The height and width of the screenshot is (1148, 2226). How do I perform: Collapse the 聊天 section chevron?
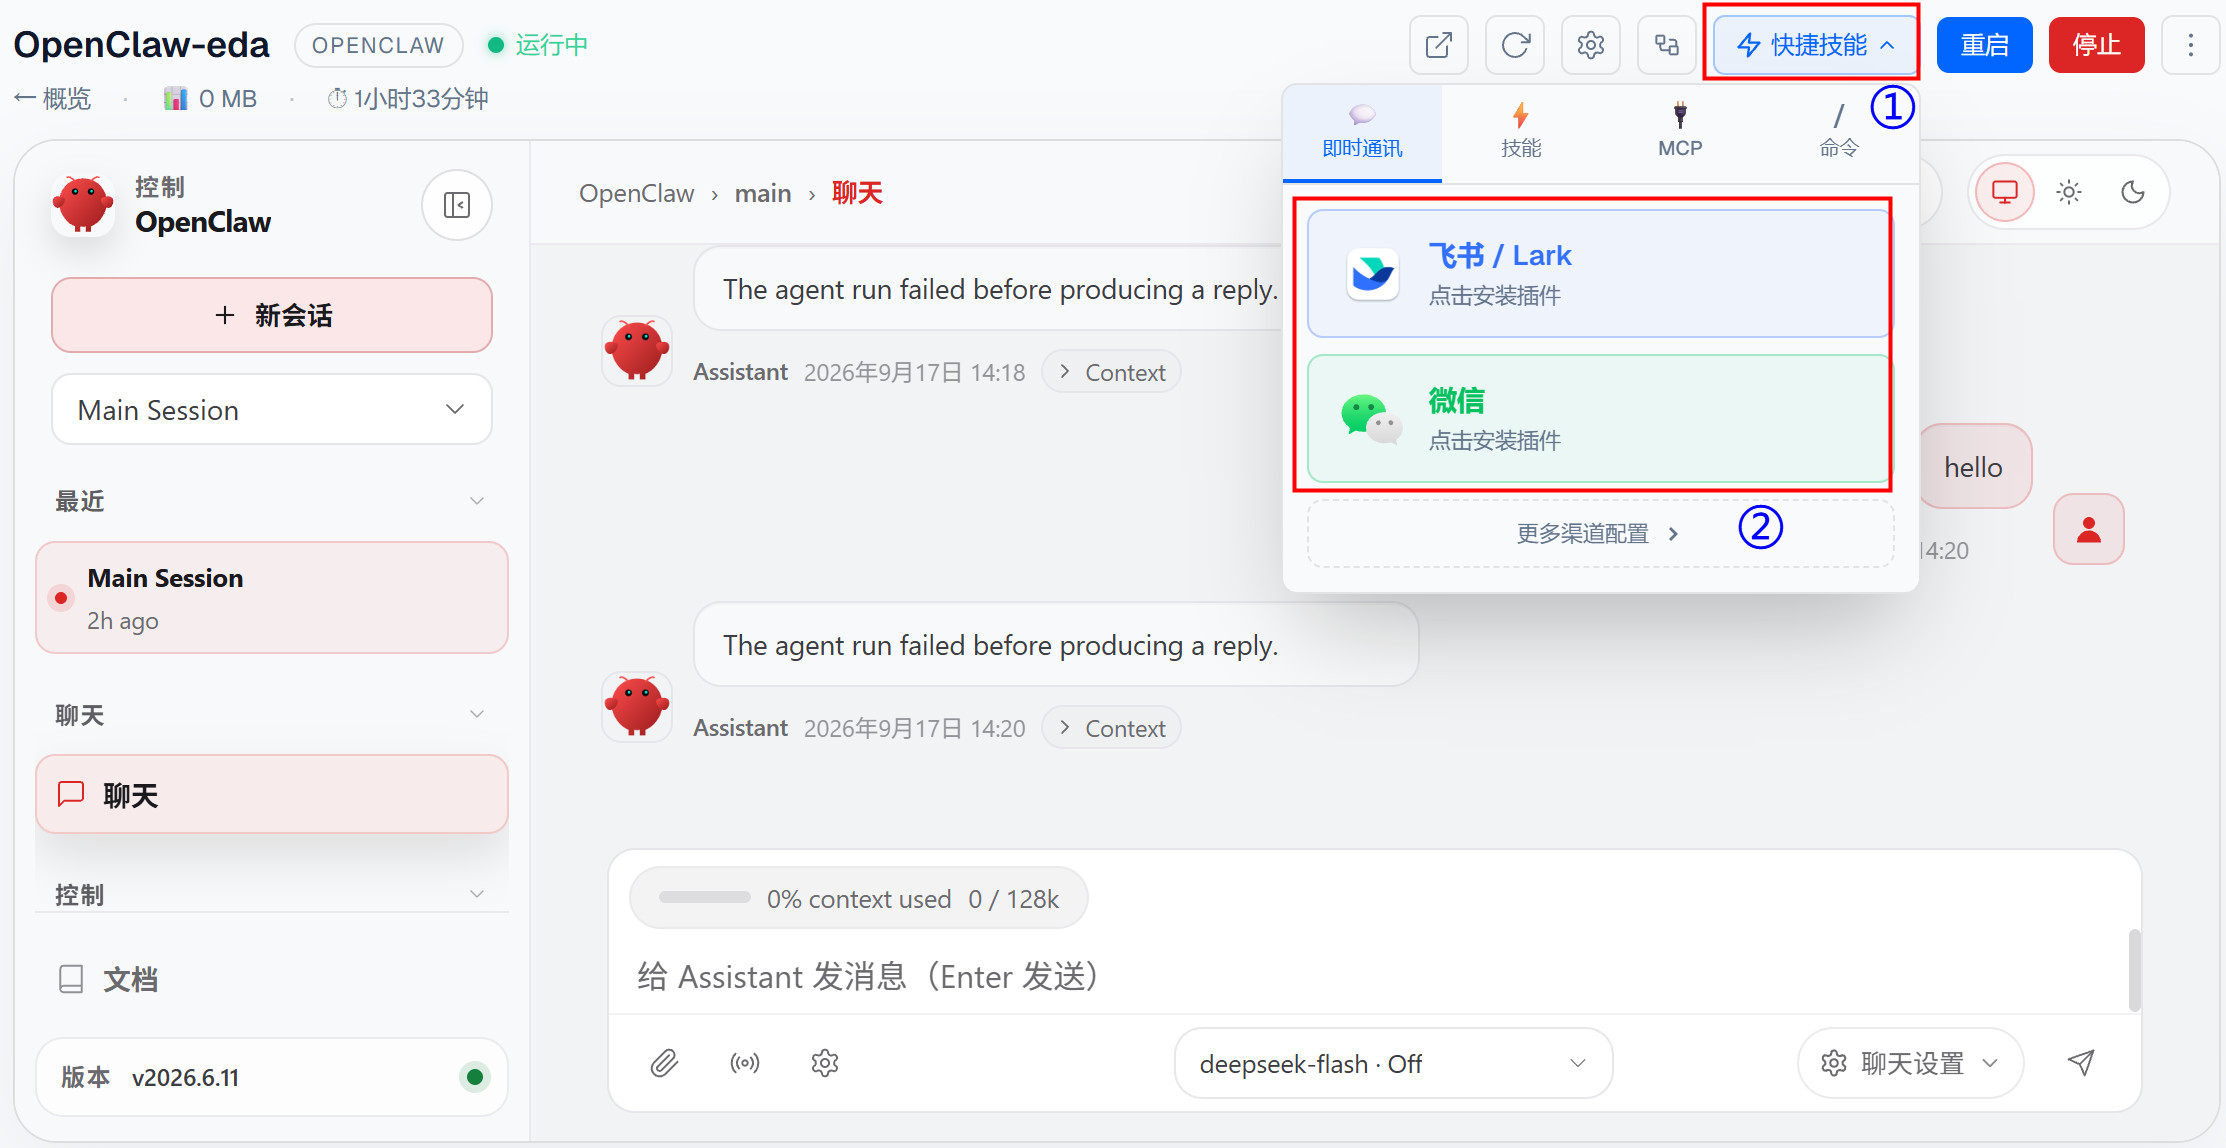click(x=477, y=714)
